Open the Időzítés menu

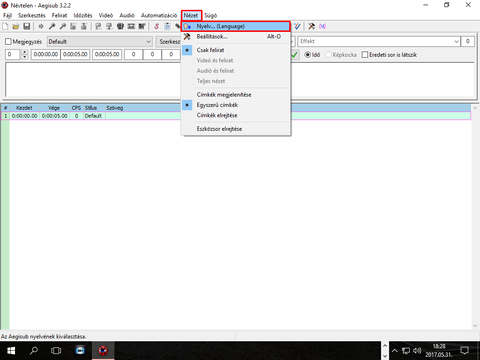(x=83, y=15)
